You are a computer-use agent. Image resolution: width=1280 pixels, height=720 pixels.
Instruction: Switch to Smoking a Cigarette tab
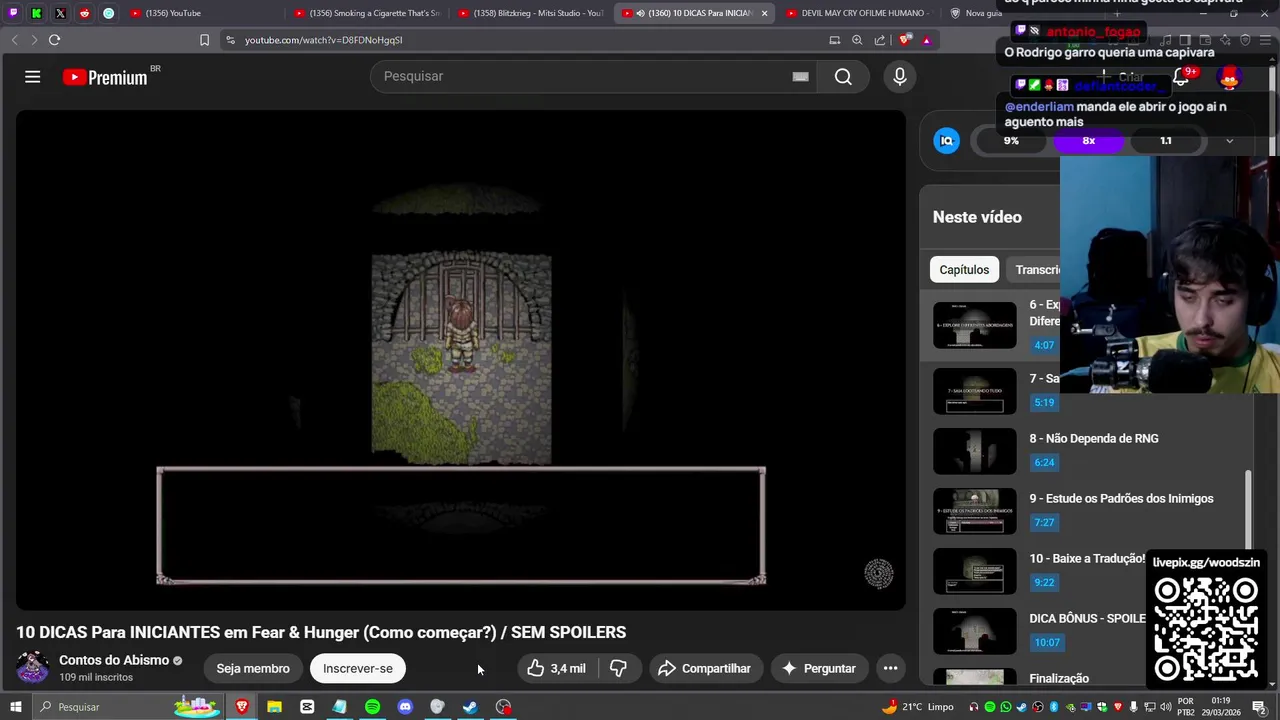pyautogui.click(x=368, y=13)
